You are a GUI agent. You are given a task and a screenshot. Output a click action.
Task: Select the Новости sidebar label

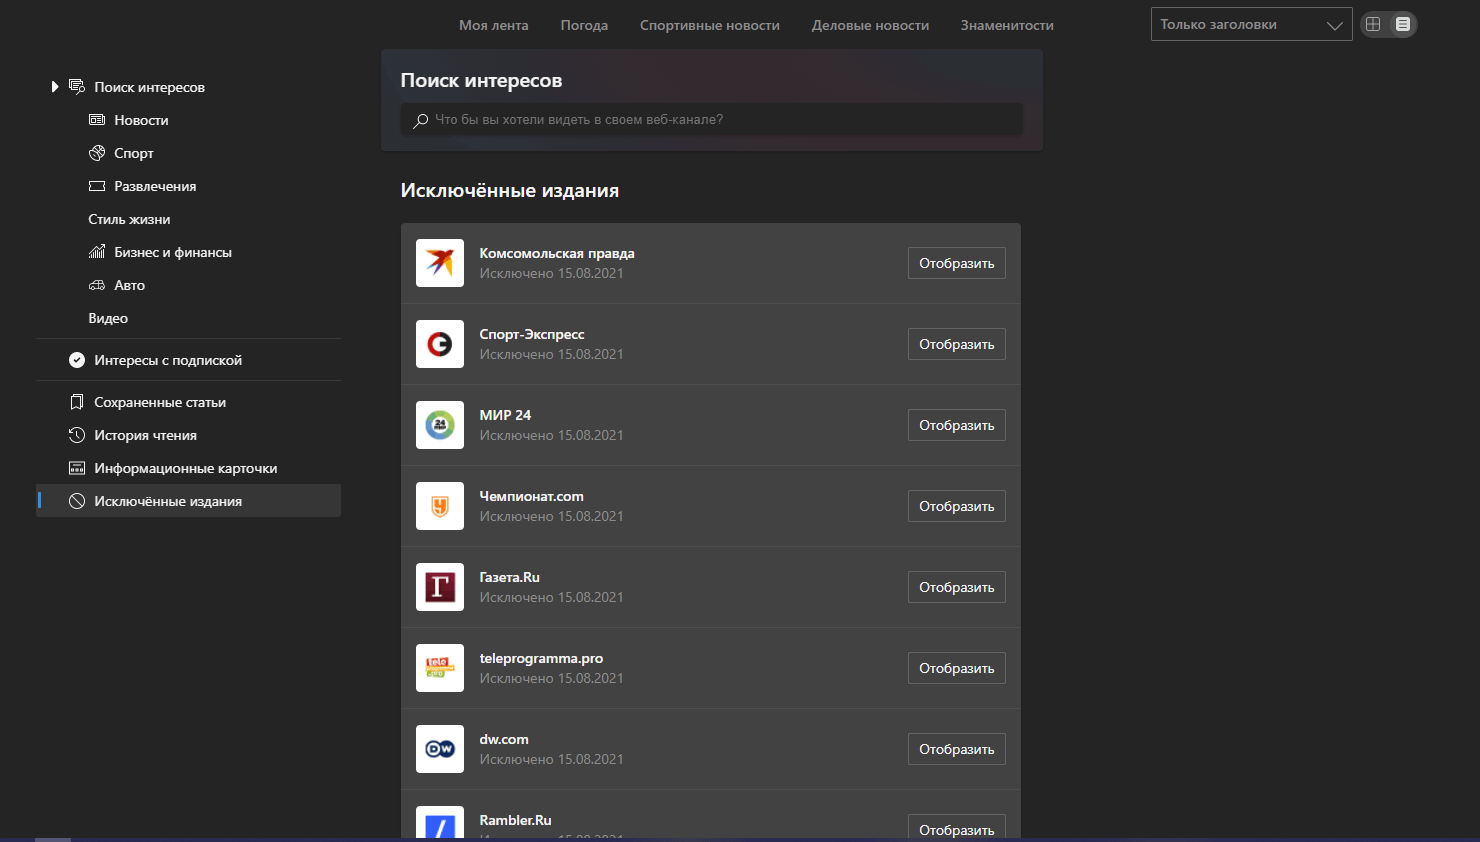pyautogui.click(x=141, y=120)
